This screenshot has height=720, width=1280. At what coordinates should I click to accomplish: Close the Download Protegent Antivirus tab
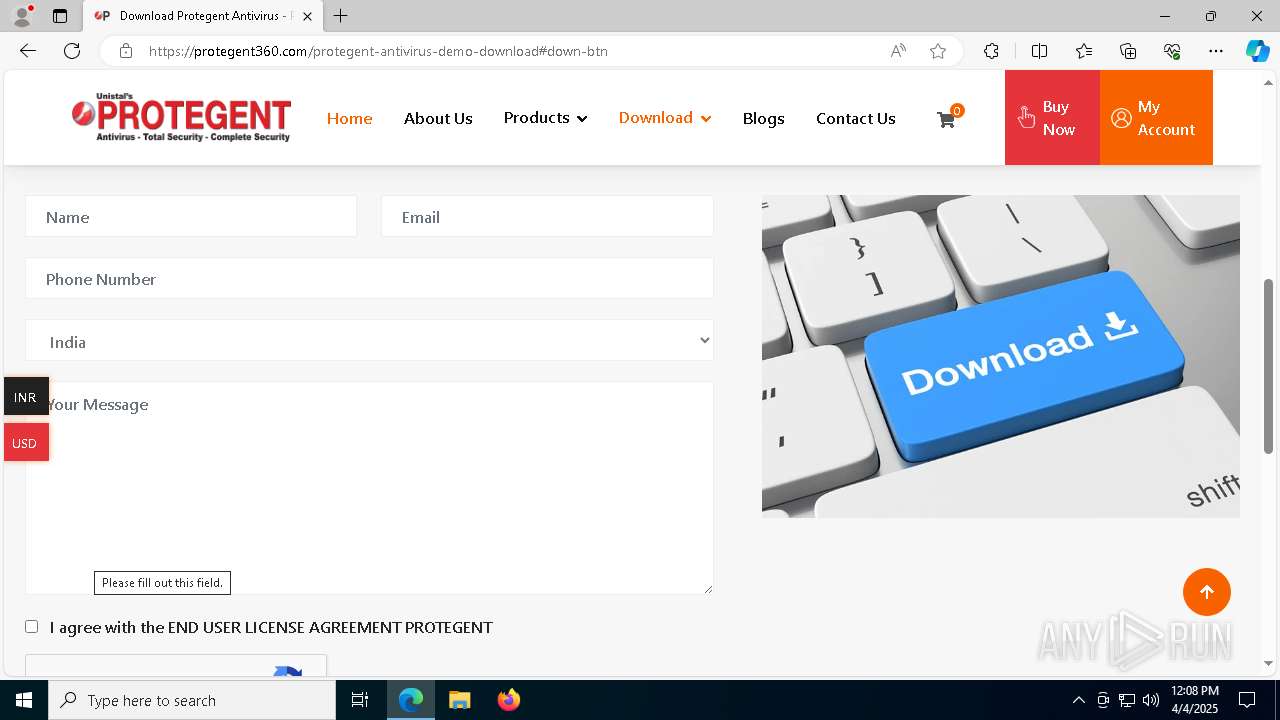(307, 16)
